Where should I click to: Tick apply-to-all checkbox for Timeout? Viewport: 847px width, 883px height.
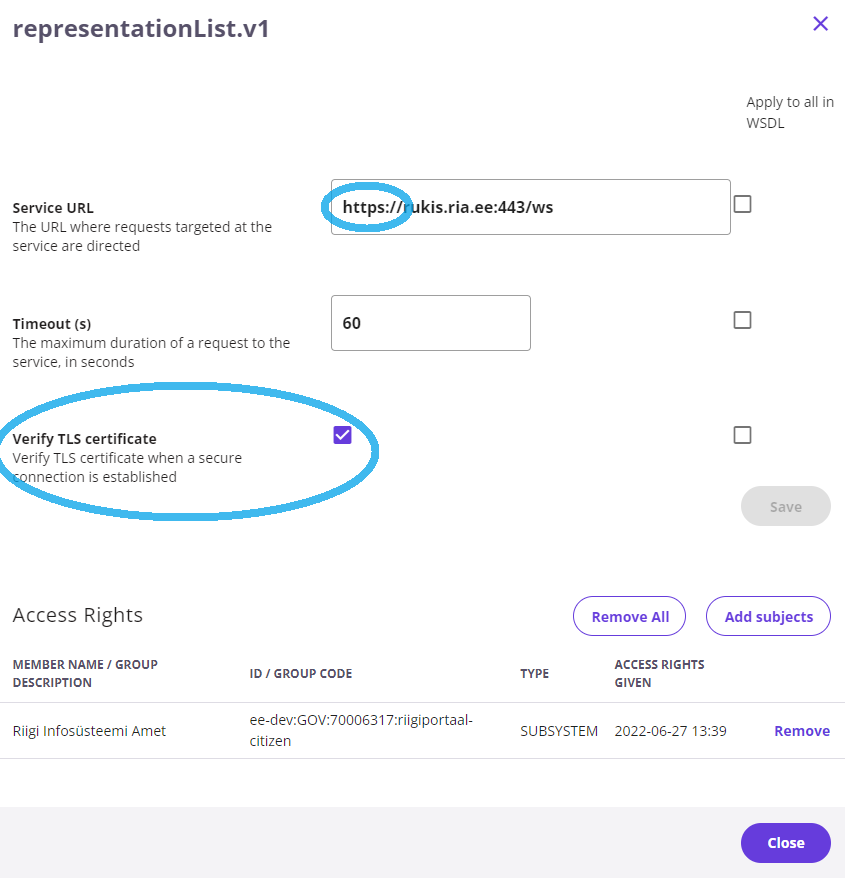click(x=742, y=320)
